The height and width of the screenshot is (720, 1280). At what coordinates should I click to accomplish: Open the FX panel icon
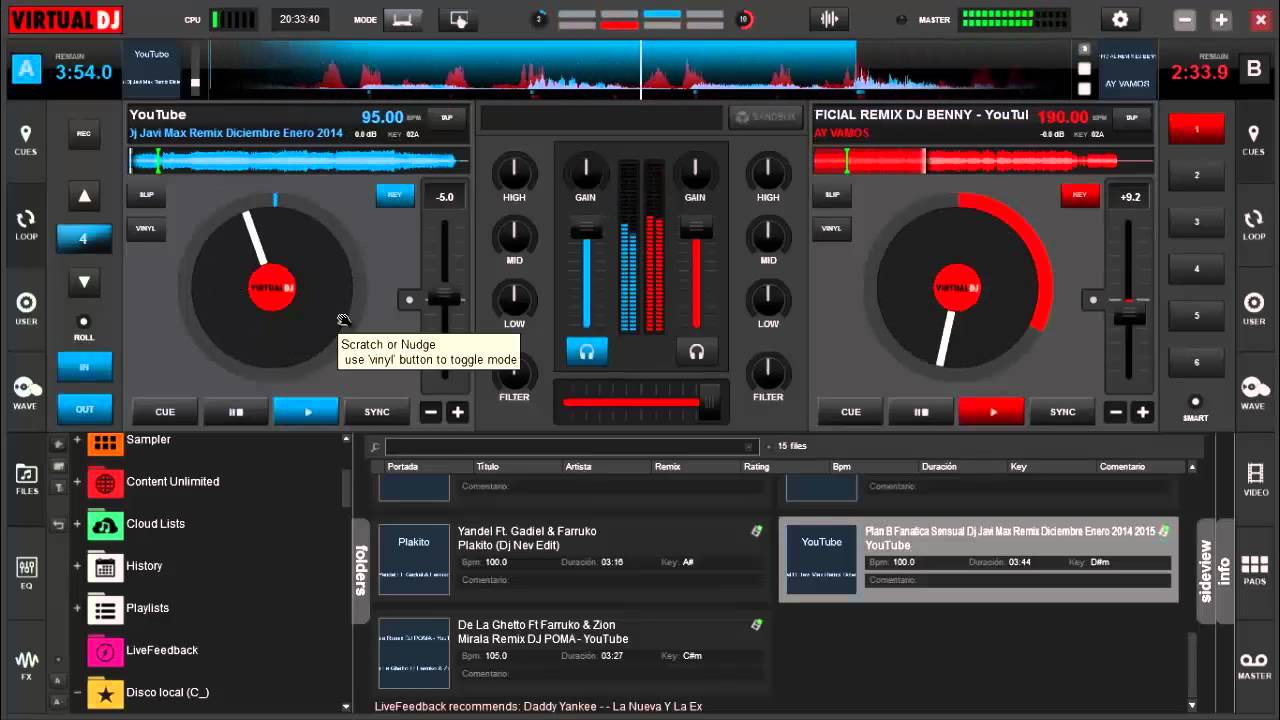point(27,665)
